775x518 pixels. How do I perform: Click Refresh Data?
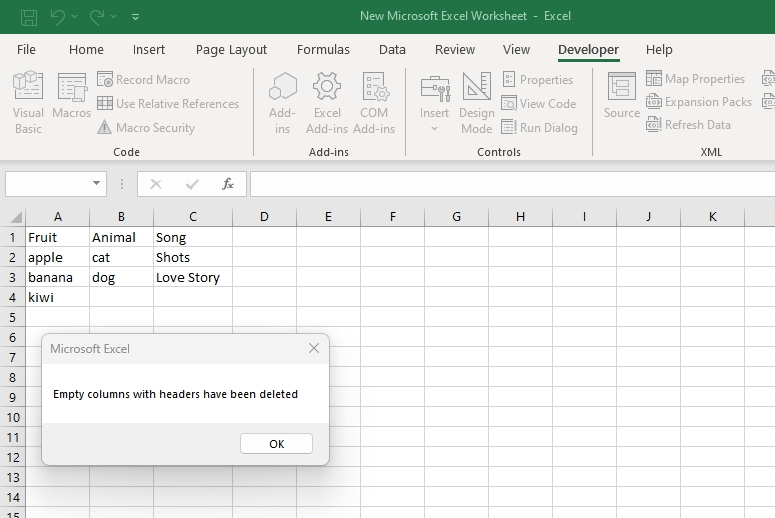pos(689,125)
